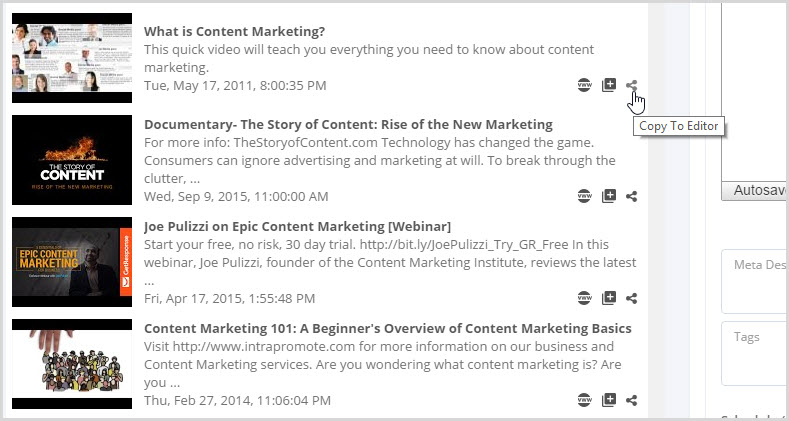The height and width of the screenshot is (421, 789).
Task: Click the share icon for the Joe Pulizzi webinar
Action: (x=632, y=298)
